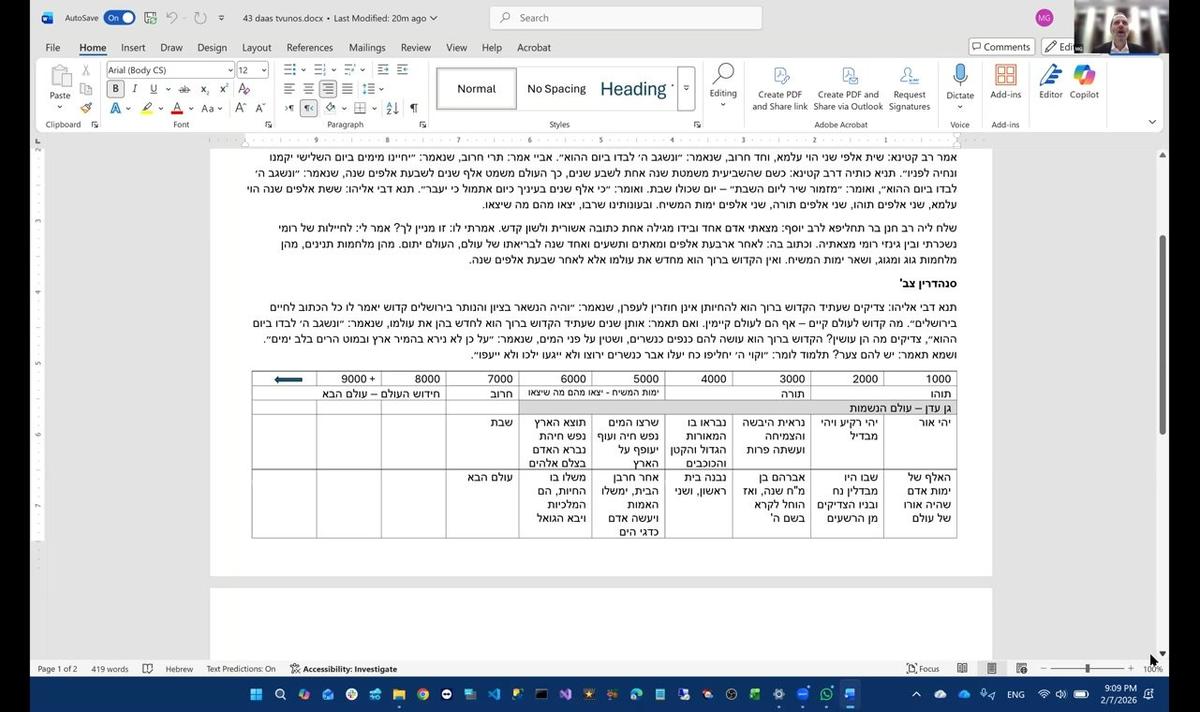
Task: Toggle the show paragraph marks button
Action: click(x=413, y=108)
